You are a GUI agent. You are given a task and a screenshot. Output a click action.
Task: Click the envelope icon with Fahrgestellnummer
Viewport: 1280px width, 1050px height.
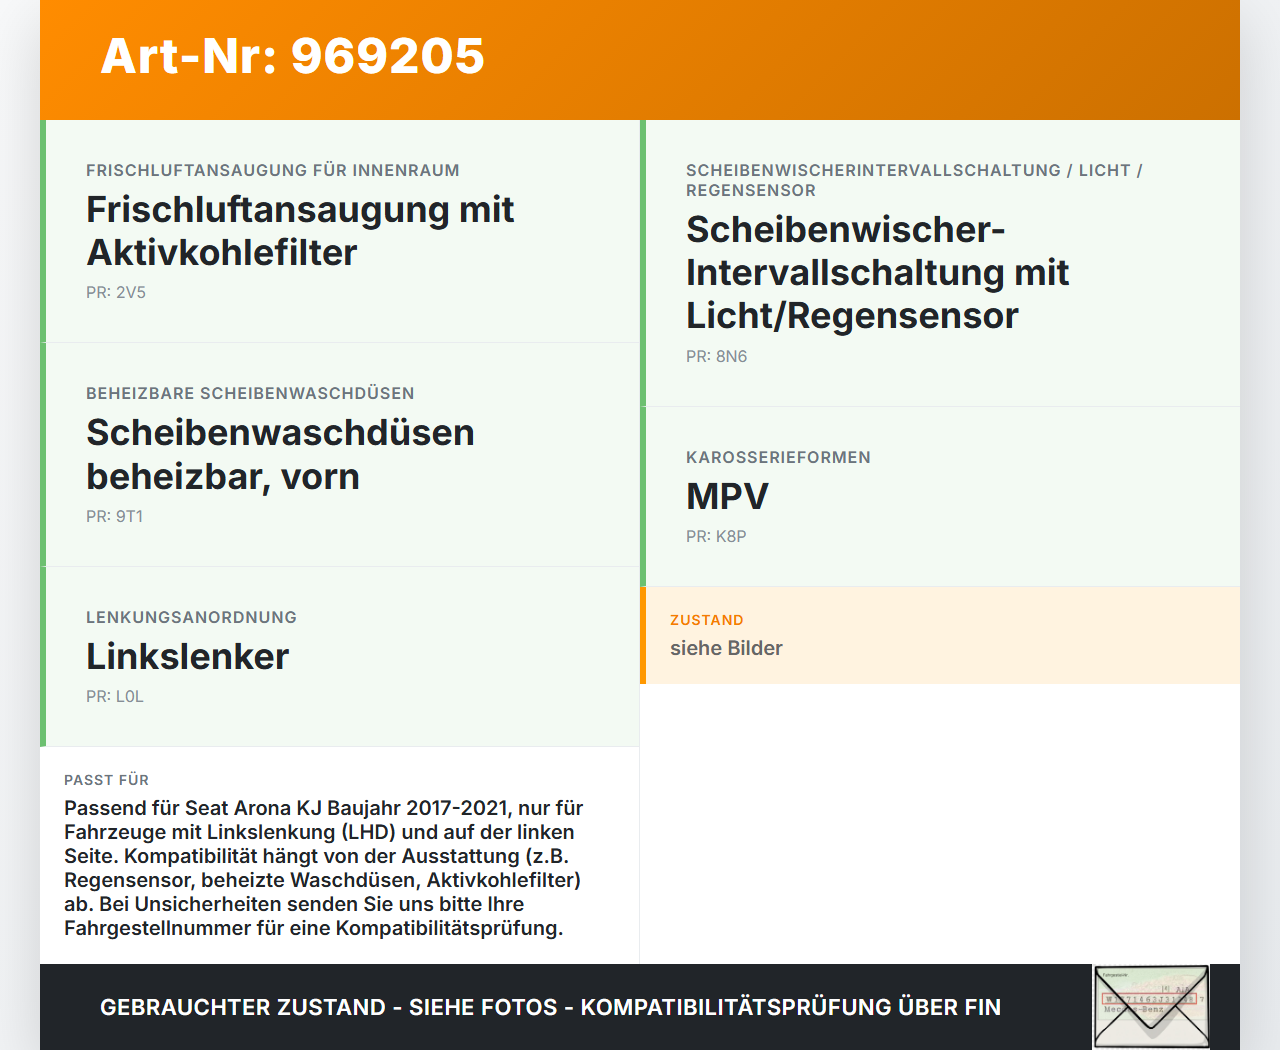click(x=1150, y=1006)
